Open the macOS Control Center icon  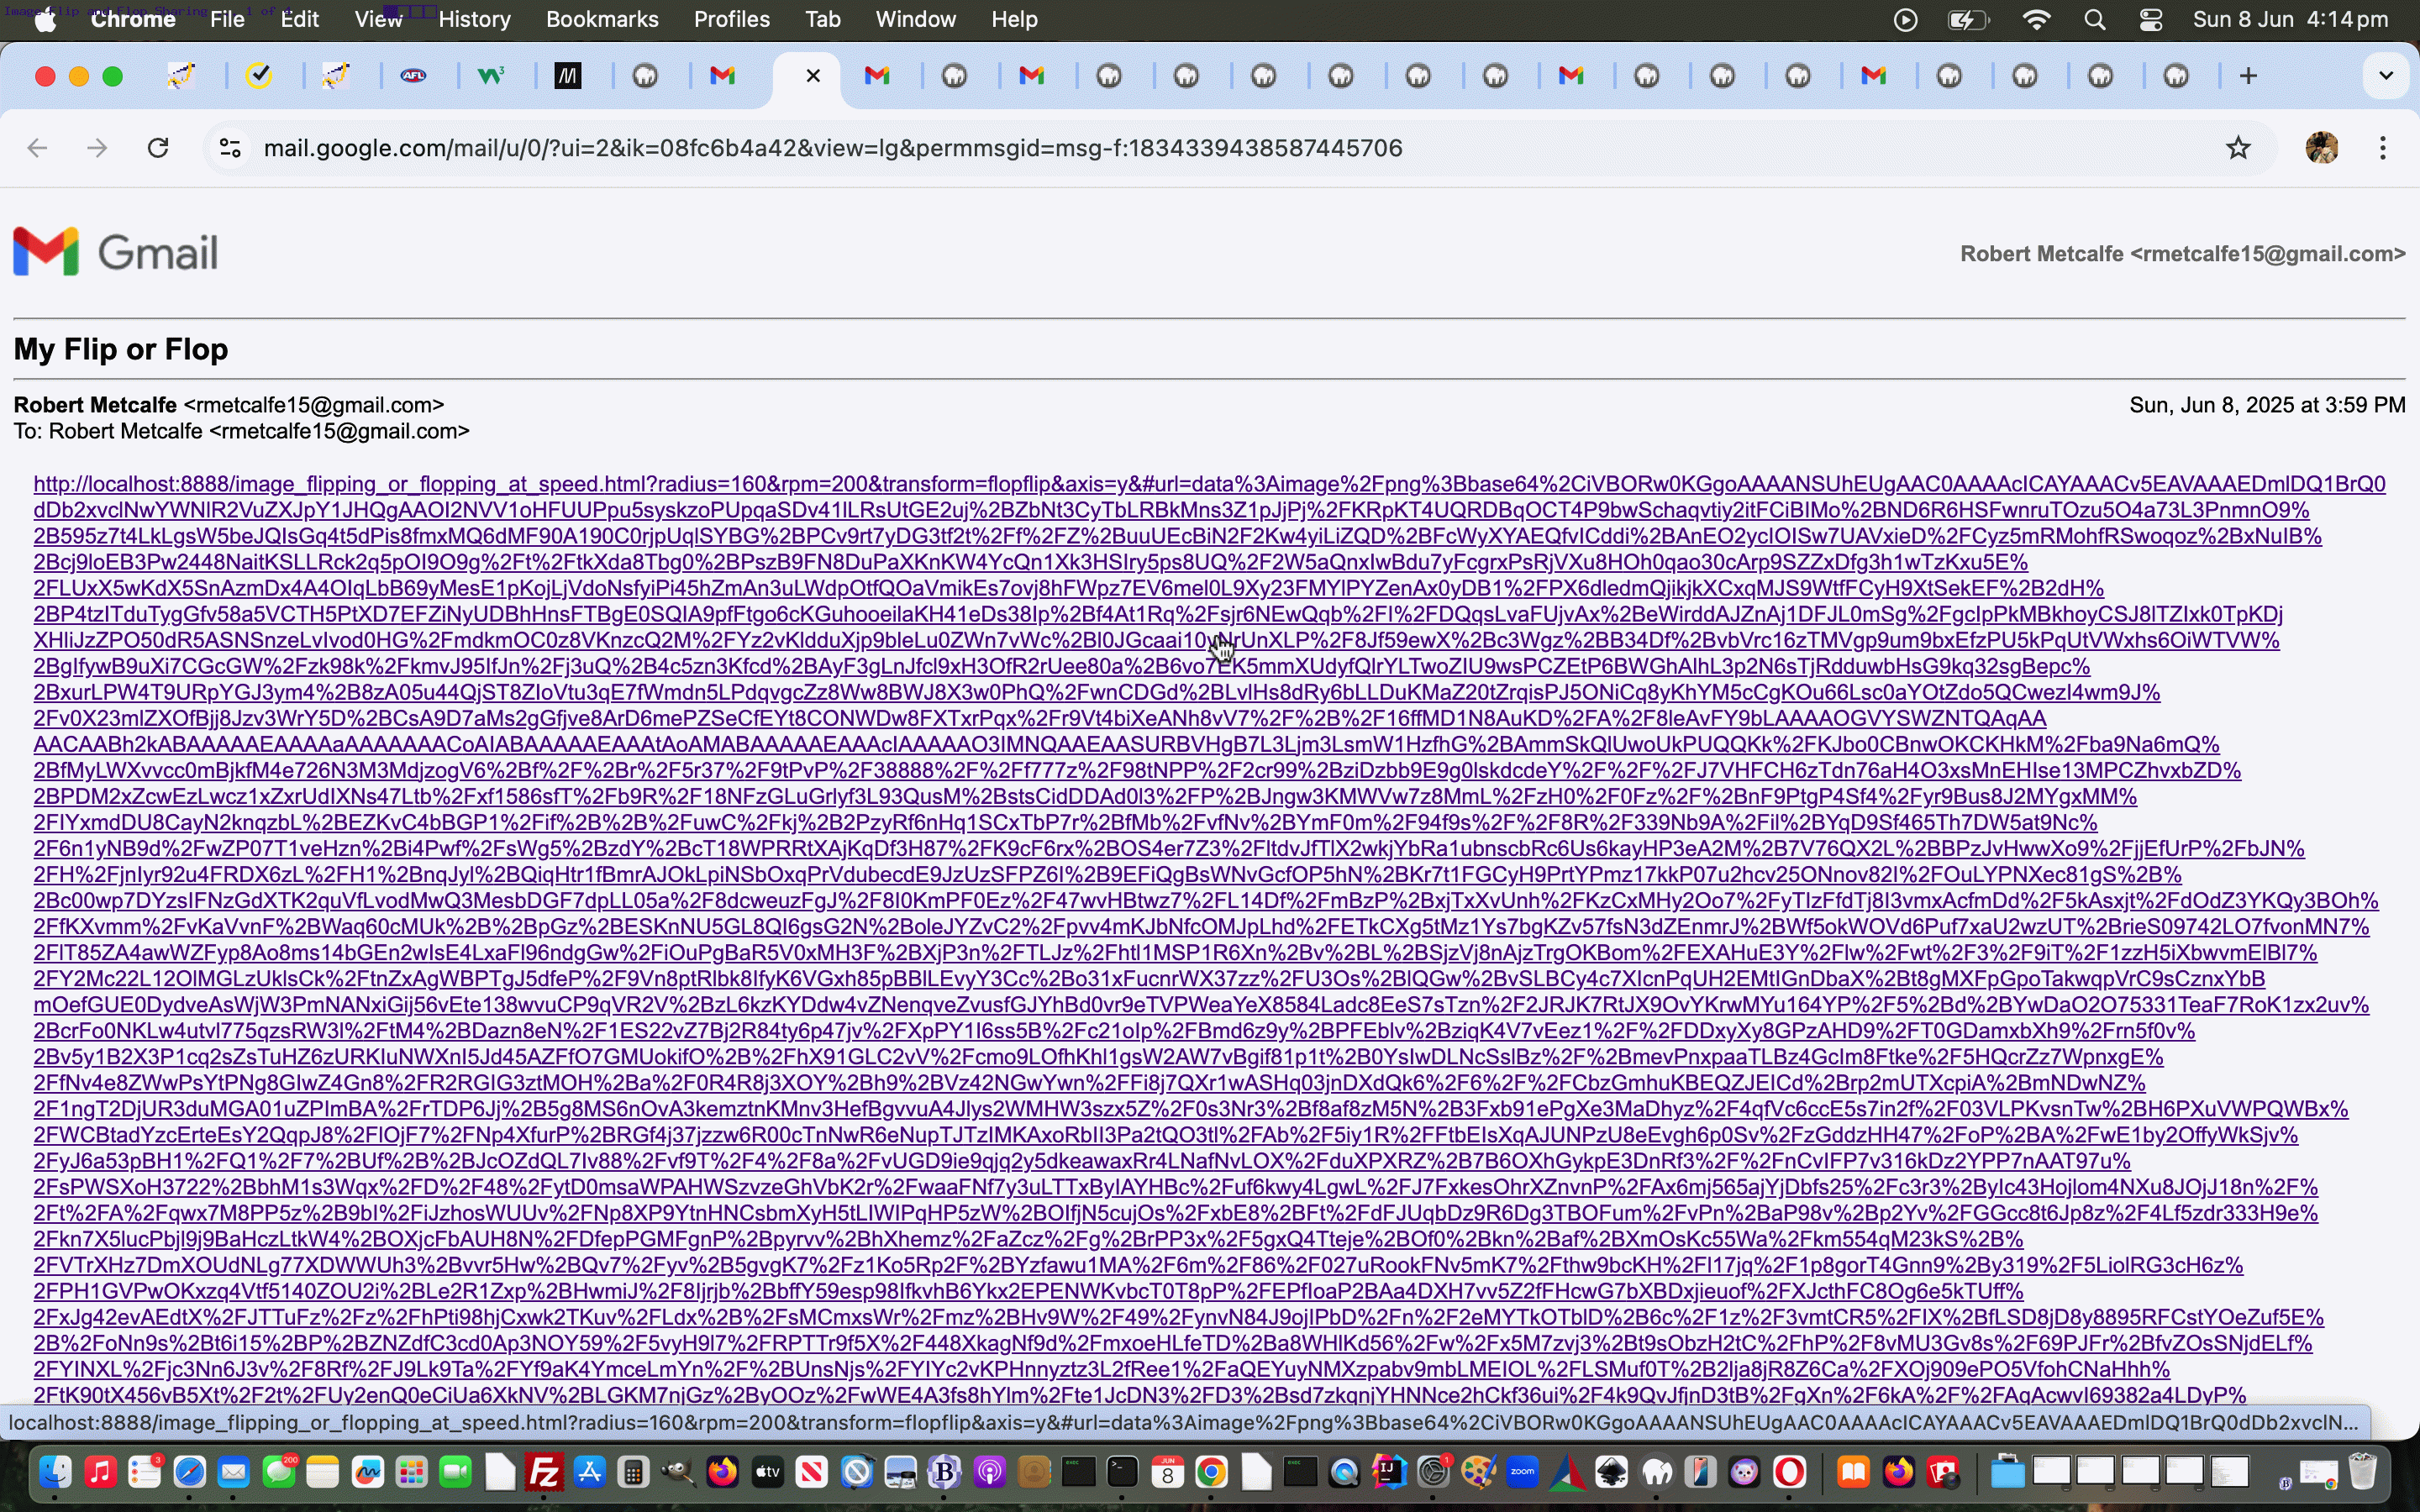click(x=2151, y=19)
